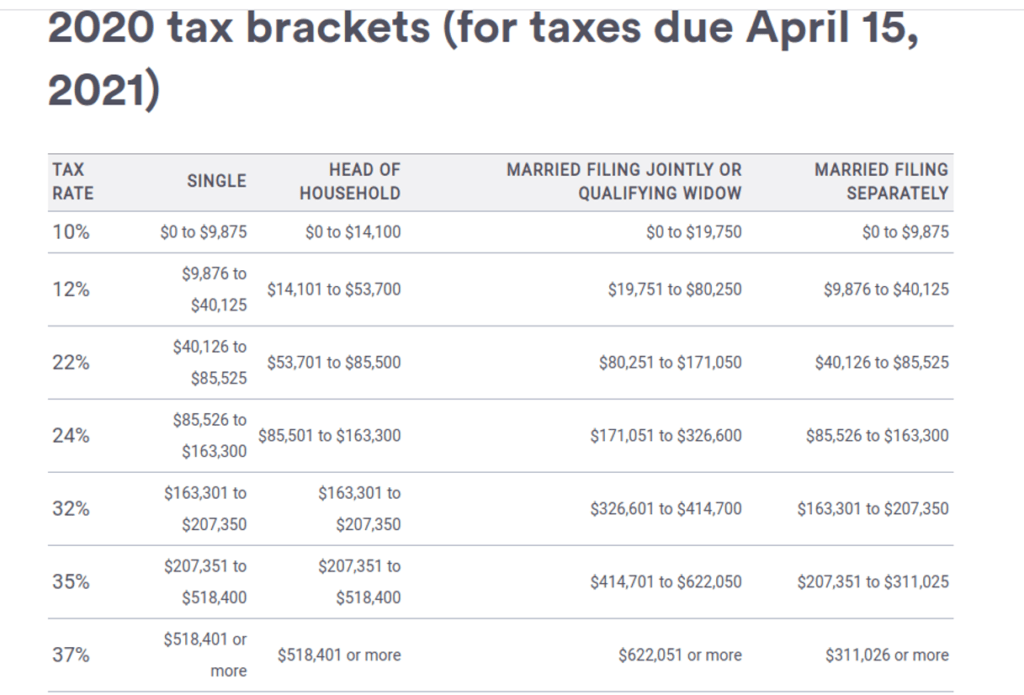Click the "$53,701 to $85,500" cell
The width and height of the screenshot is (1024, 695).
(334, 363)
